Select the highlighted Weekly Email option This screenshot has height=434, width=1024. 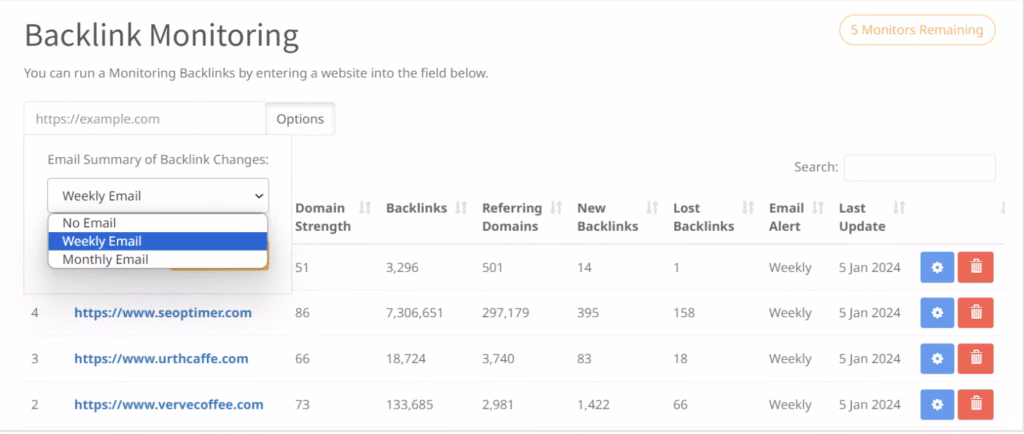157,241
